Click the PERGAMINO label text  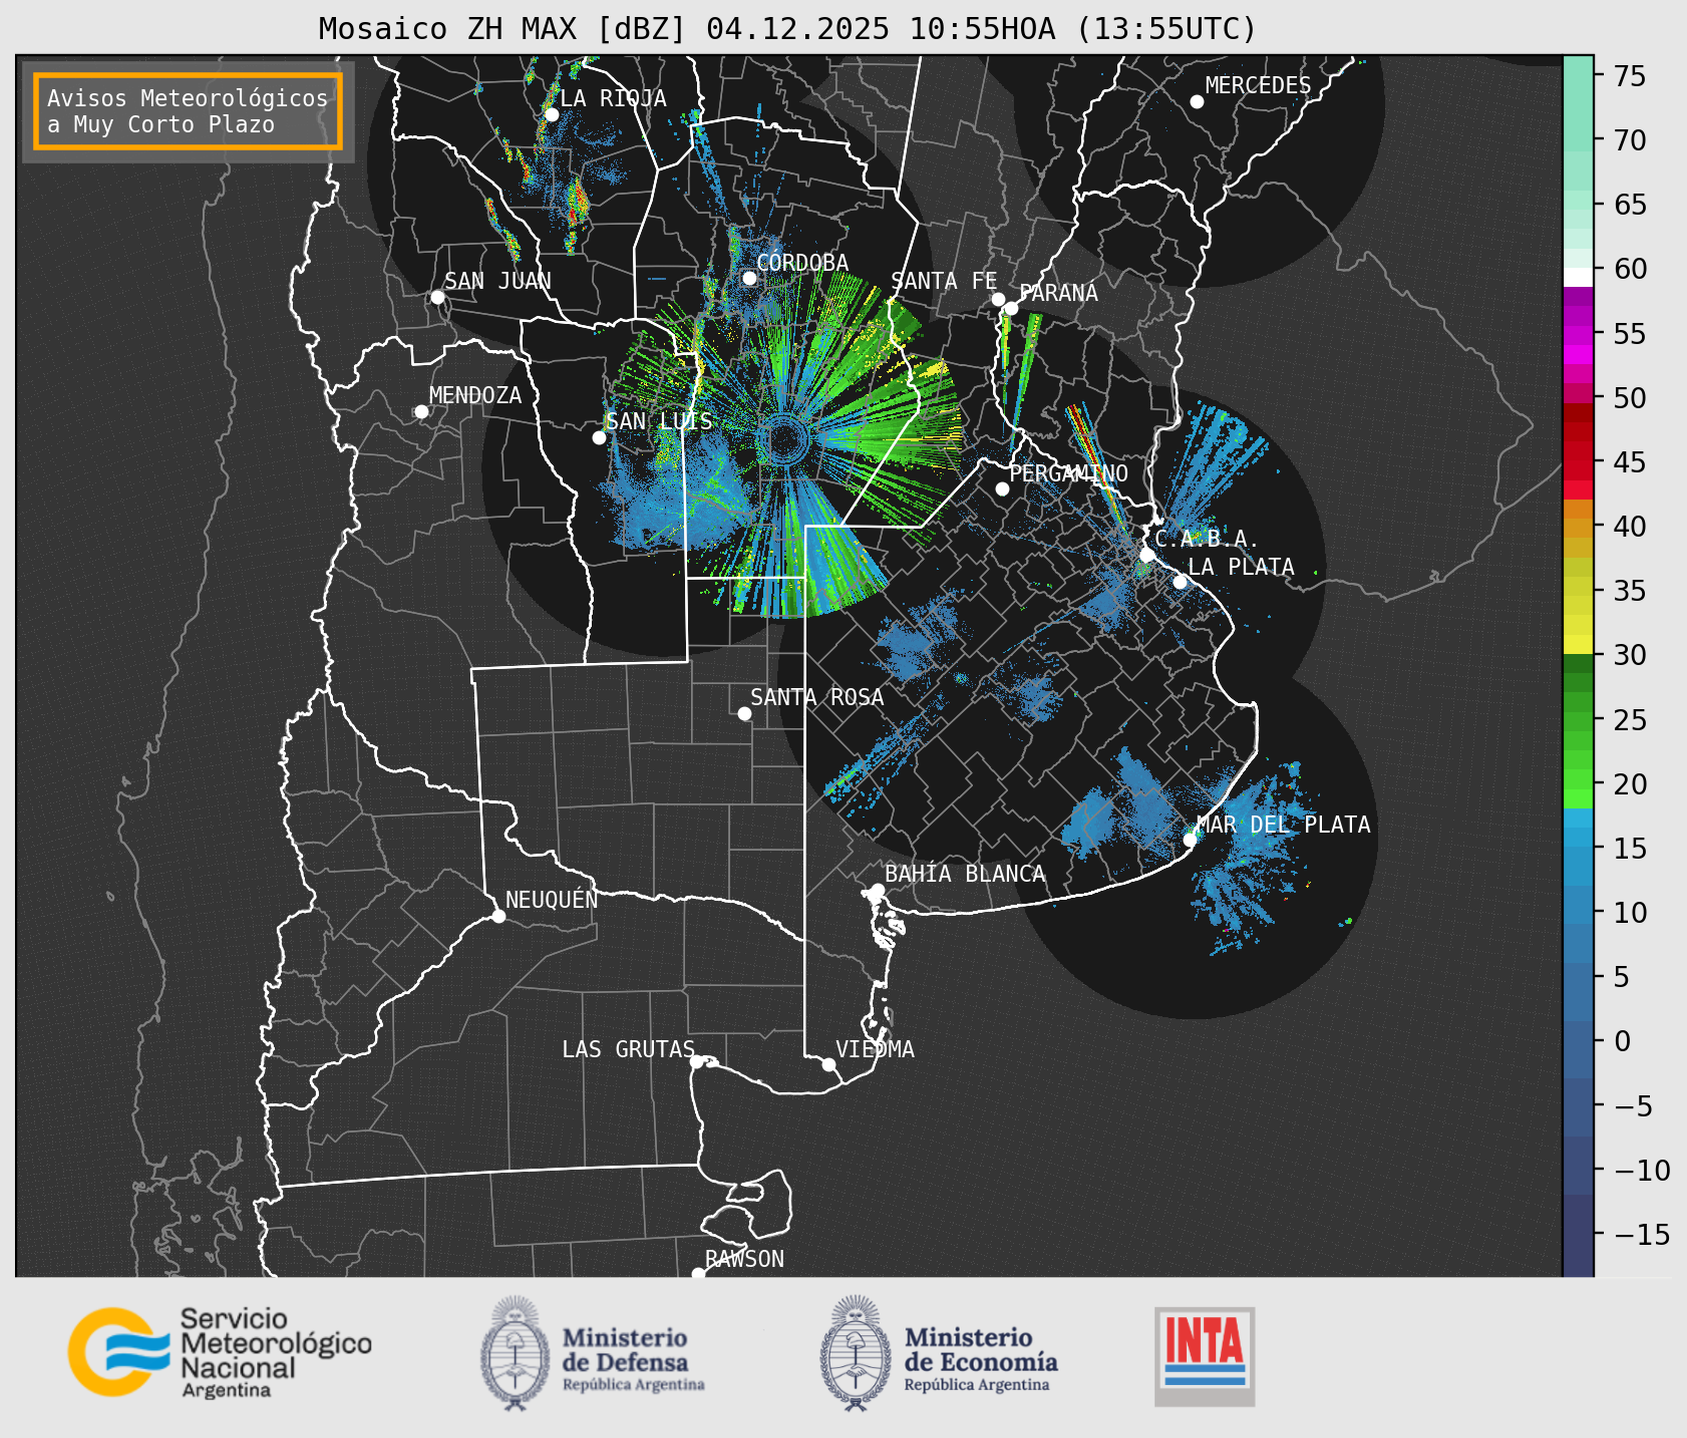click(x=1069, y=474)
